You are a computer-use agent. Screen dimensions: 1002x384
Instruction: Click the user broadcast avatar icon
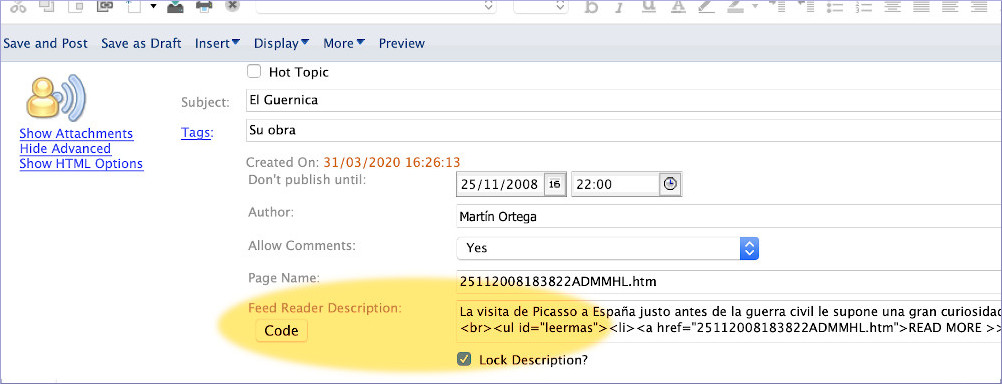[56, 98]
